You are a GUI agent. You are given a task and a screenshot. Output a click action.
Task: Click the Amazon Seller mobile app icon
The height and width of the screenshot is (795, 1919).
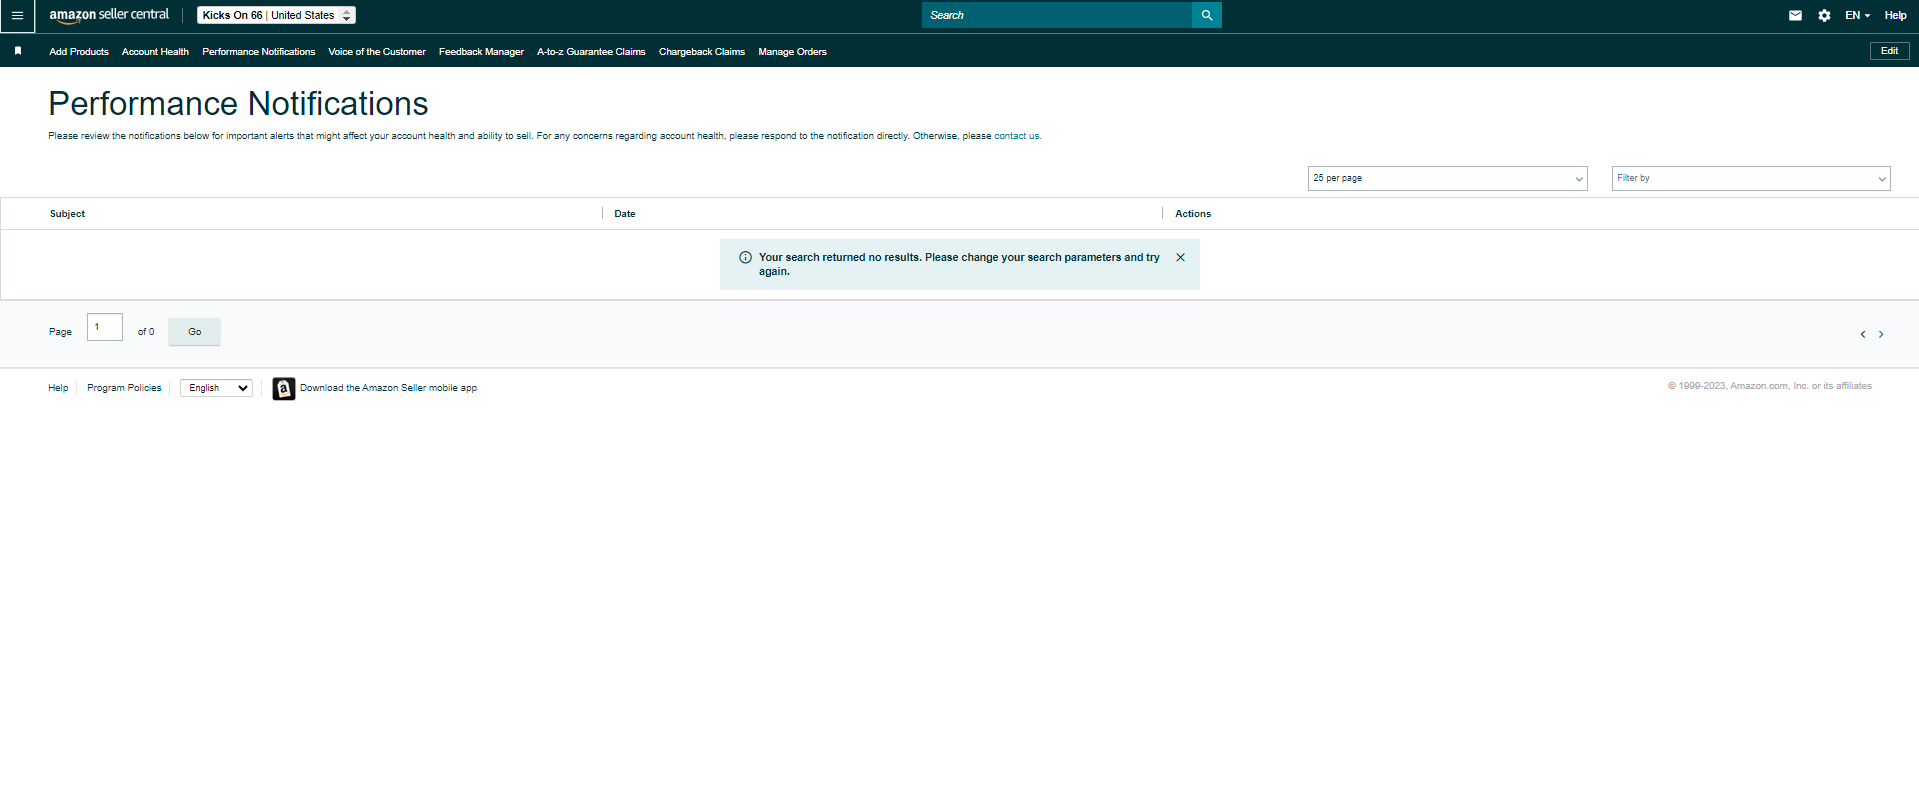click(284, 389)
